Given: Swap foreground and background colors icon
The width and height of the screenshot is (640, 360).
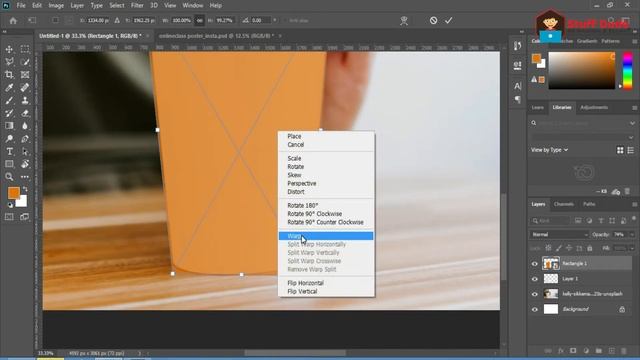Looking at the screenshot, I should tap(25, 189).
